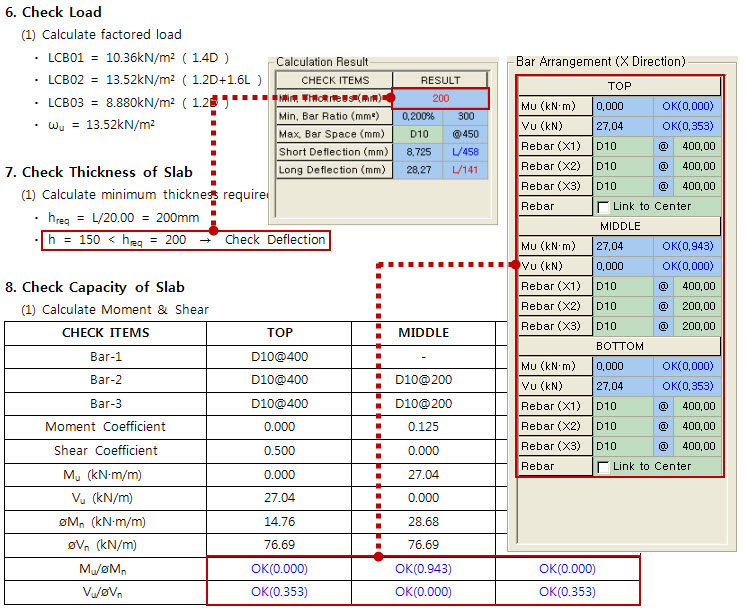Viewport: 748px width, 610px height.
Task: Select BOTTOM section Vu result OK(0.353)
Action: pyautogui.click(x=687, y=386)
